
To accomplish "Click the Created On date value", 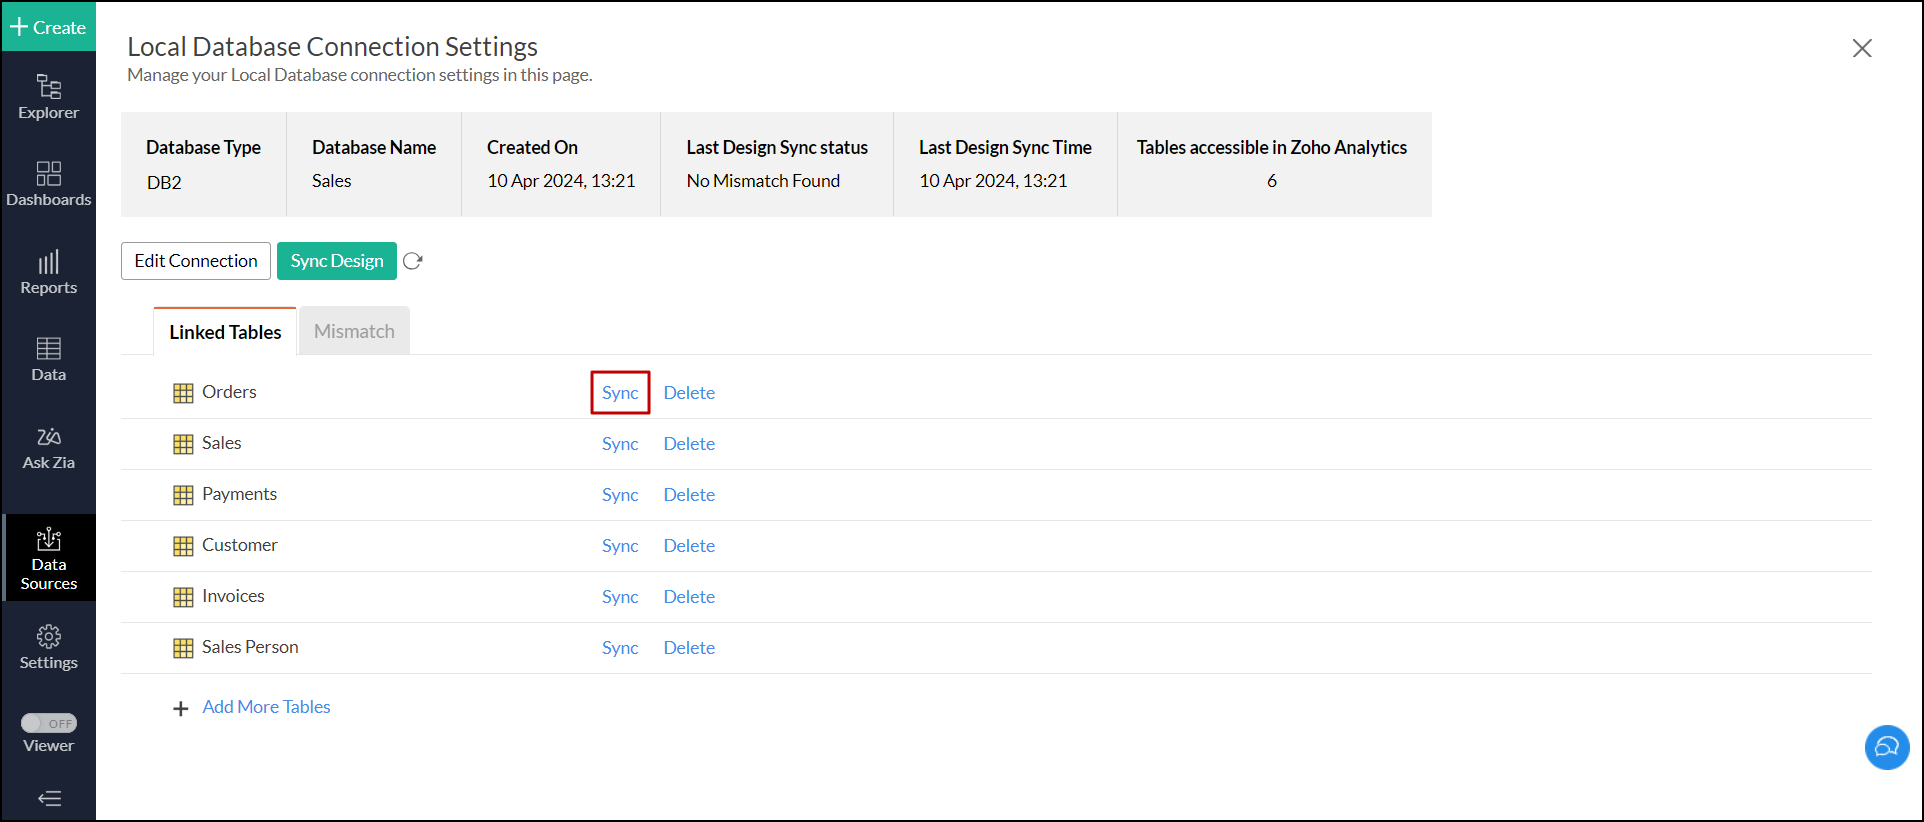I will pos(561,181).
